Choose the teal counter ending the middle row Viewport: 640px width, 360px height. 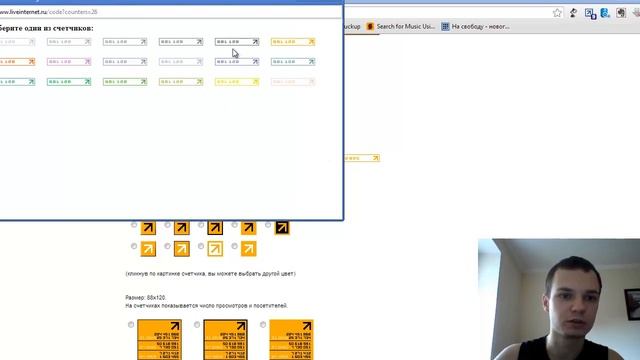(x=293, y=62)
